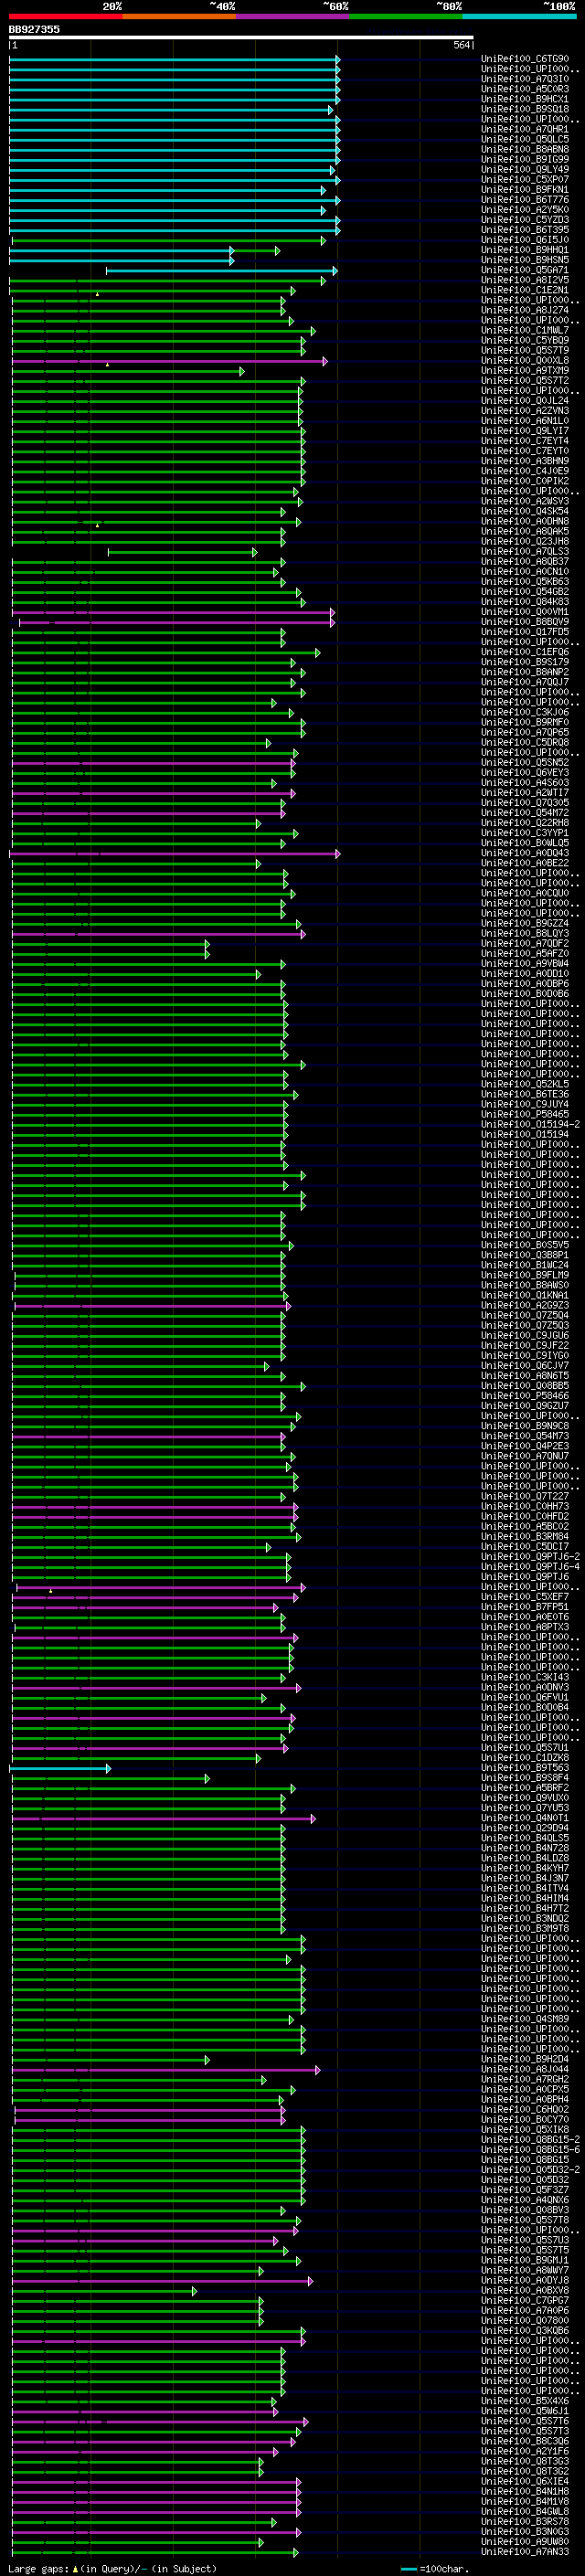Select the UniRef100_B8C3Q6 label

525,2441
